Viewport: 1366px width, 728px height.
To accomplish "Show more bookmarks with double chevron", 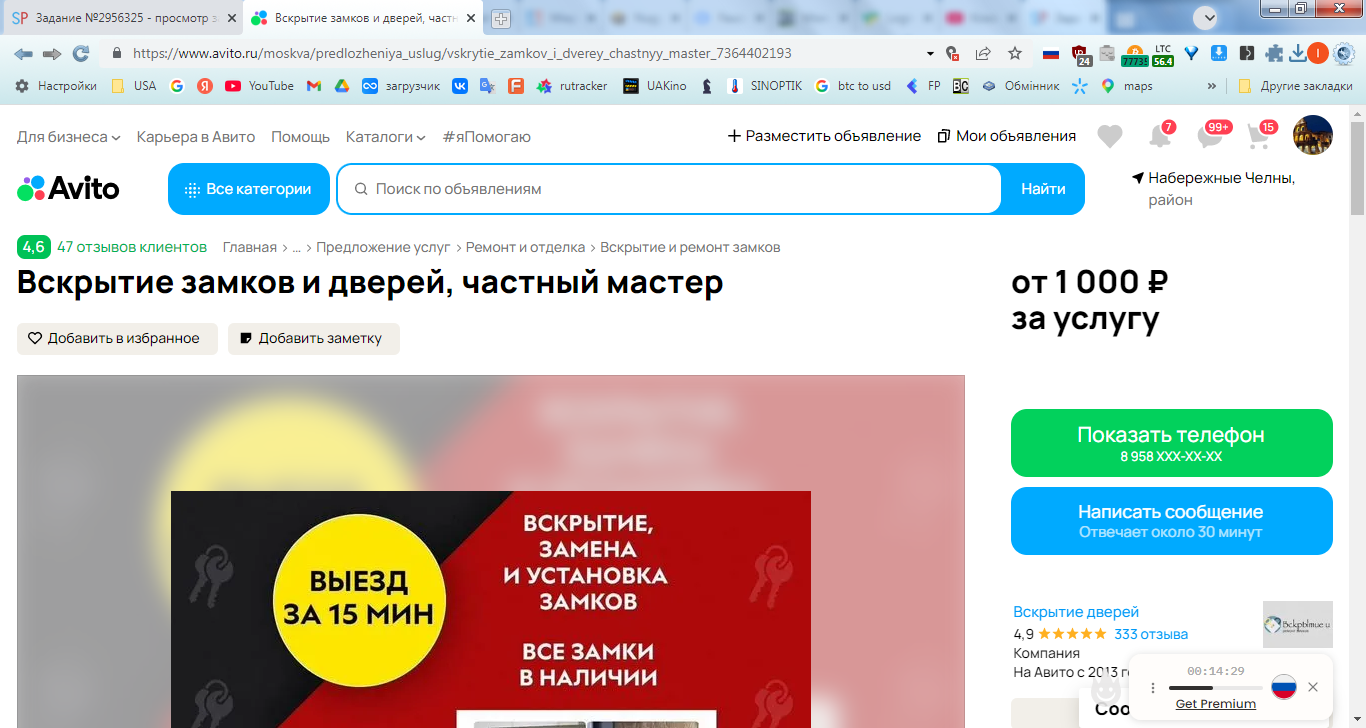I will (x=1212, y=86).
